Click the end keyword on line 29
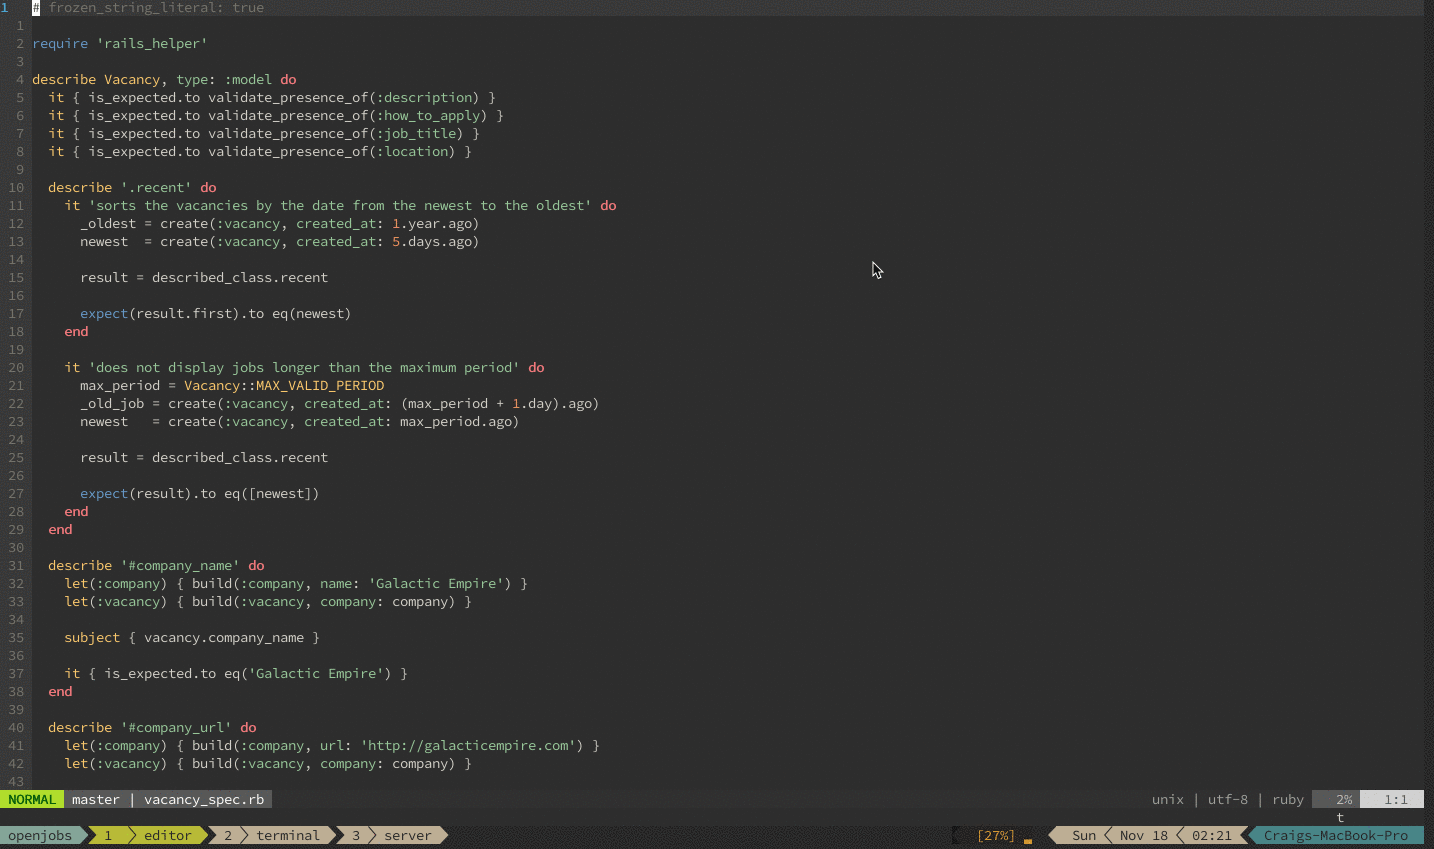Screen dimensions: 1434x849 pos(60,530)
